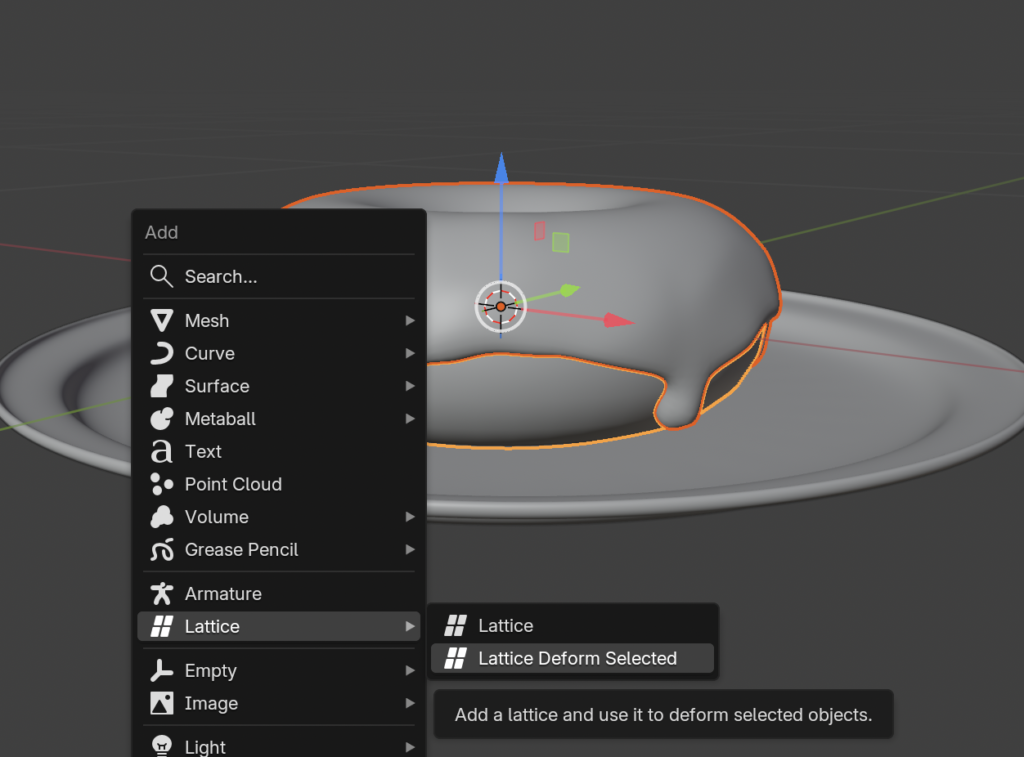Screen dimensions: 1024x757
Task: Click the Grease Pencil squiggle icon
Action: tap(161, 550)
